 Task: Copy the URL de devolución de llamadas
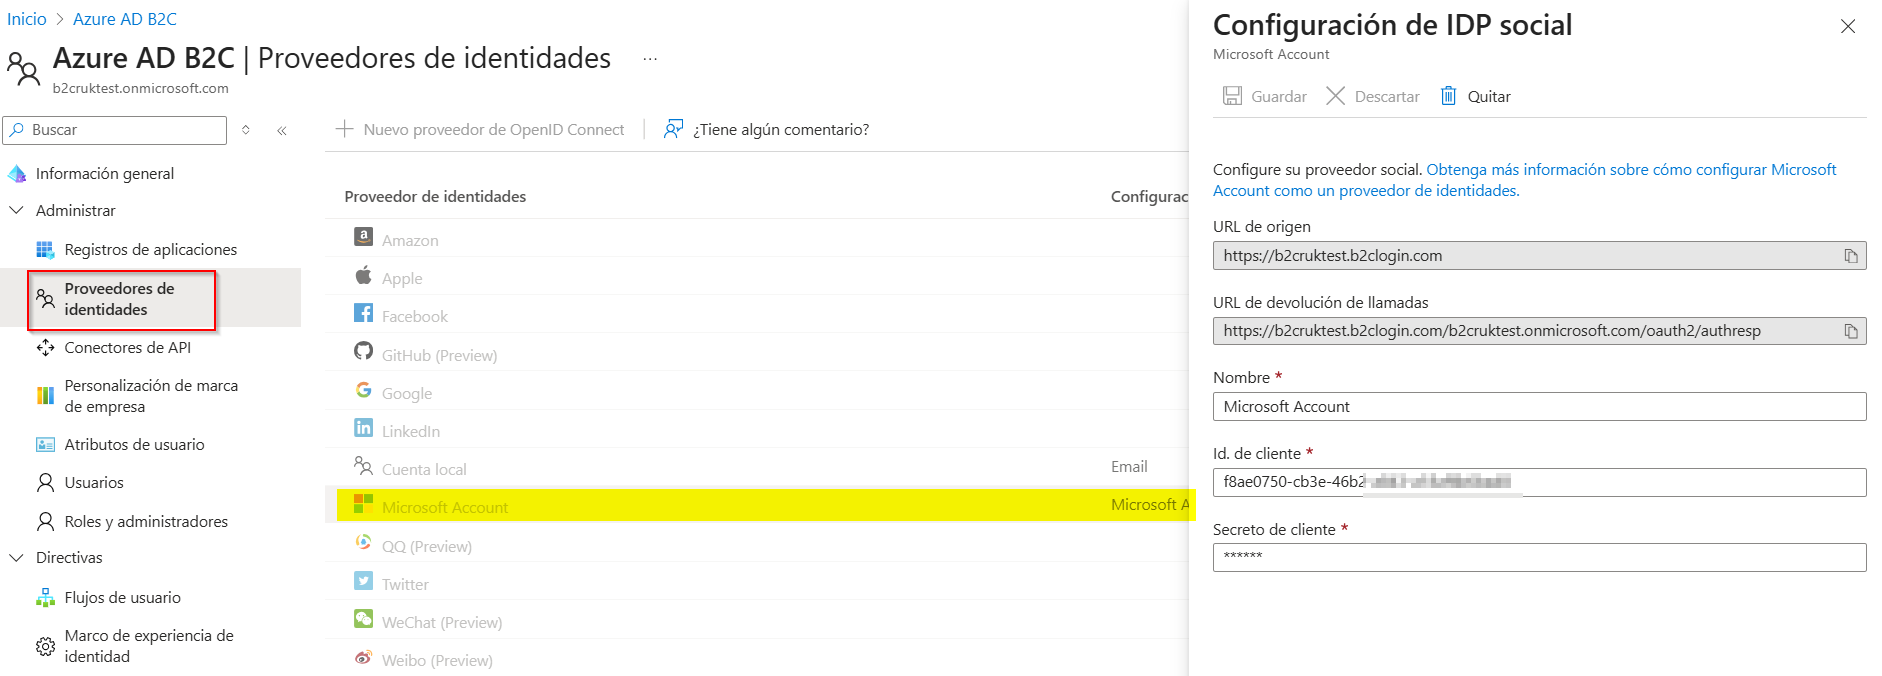(1851, 331)
